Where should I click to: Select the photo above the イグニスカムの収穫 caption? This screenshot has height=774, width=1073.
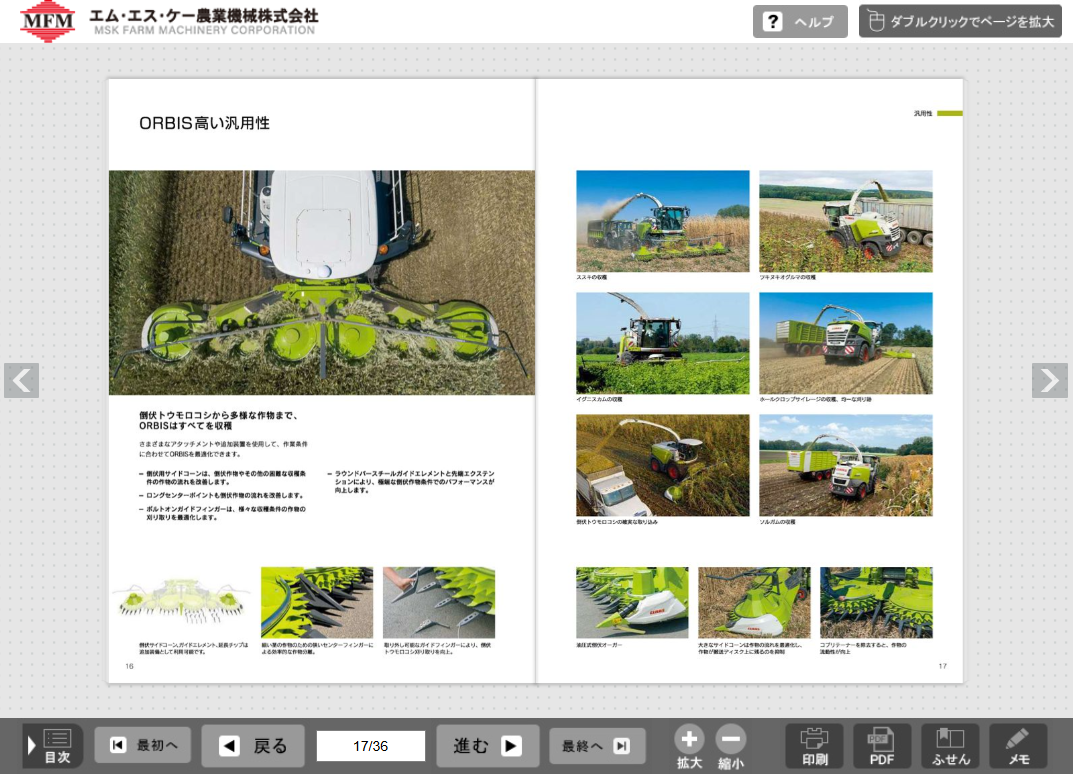point(662,343)
